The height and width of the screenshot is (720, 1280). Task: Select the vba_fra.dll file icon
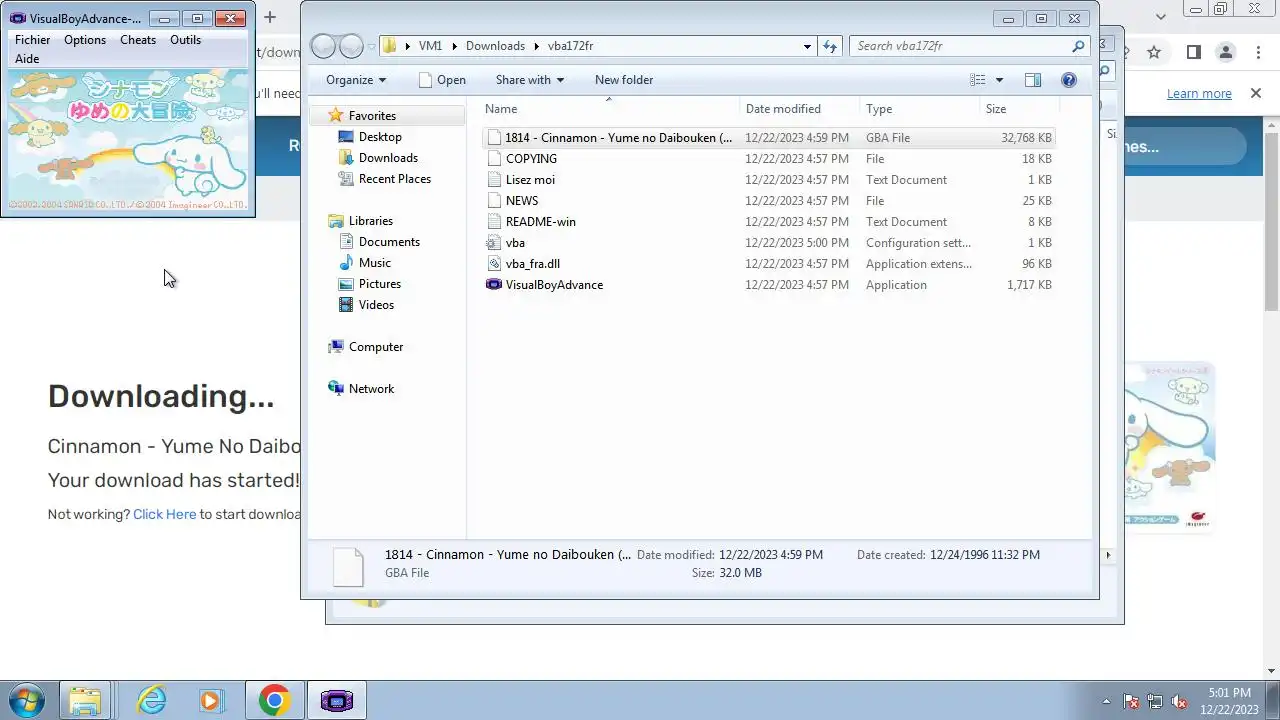(493, 264)
